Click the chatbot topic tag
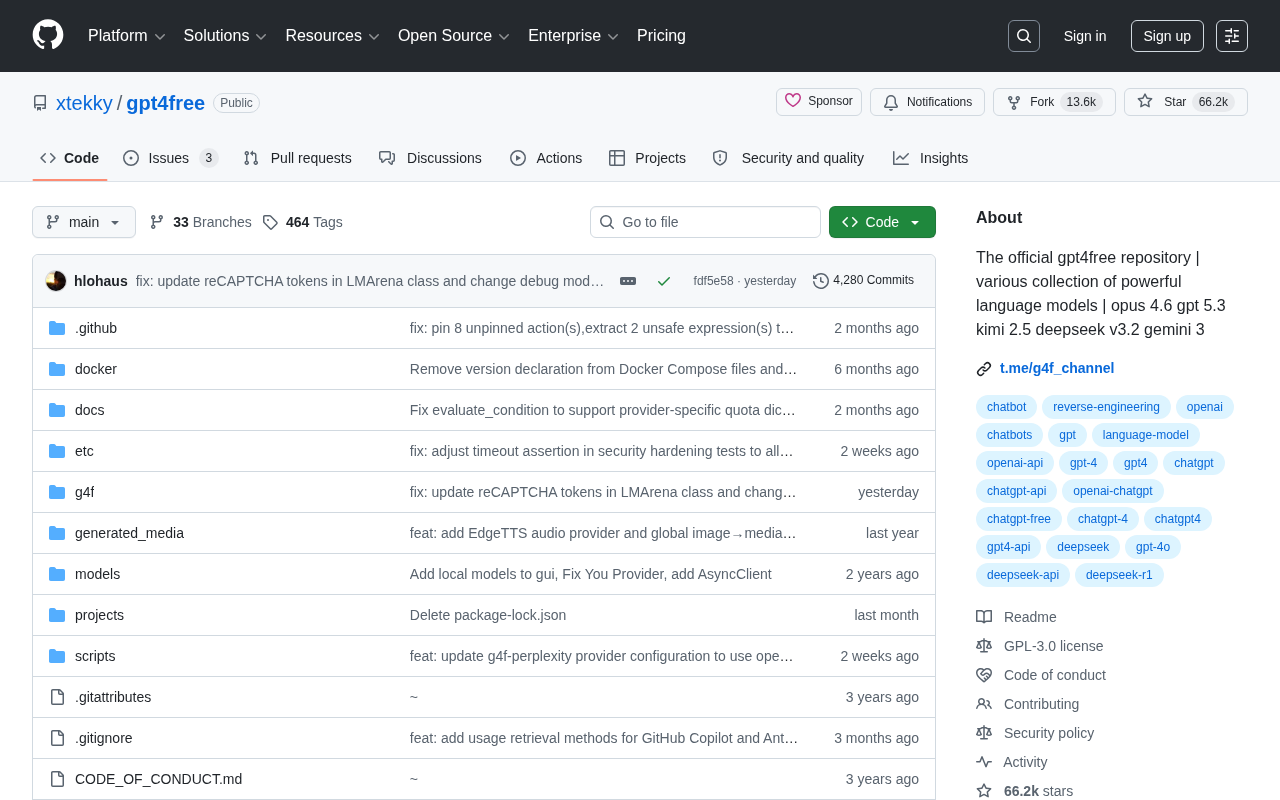Screen dimensions: 1280x800 [x=1006, y=407]
